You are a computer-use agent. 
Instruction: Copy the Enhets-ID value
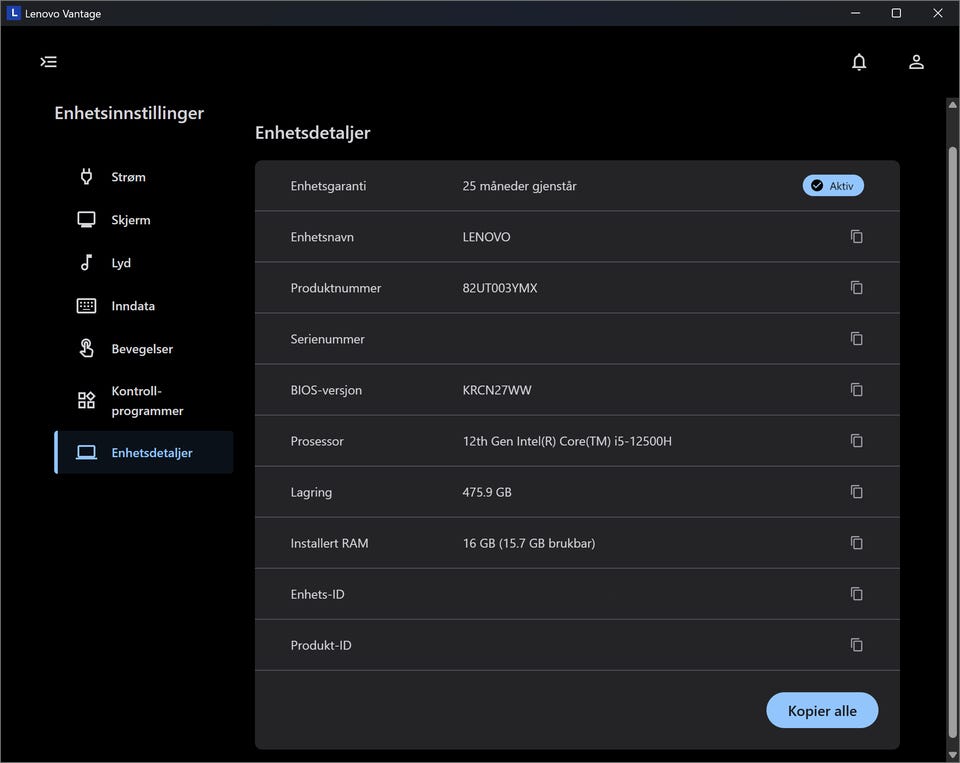coord(856,594)
